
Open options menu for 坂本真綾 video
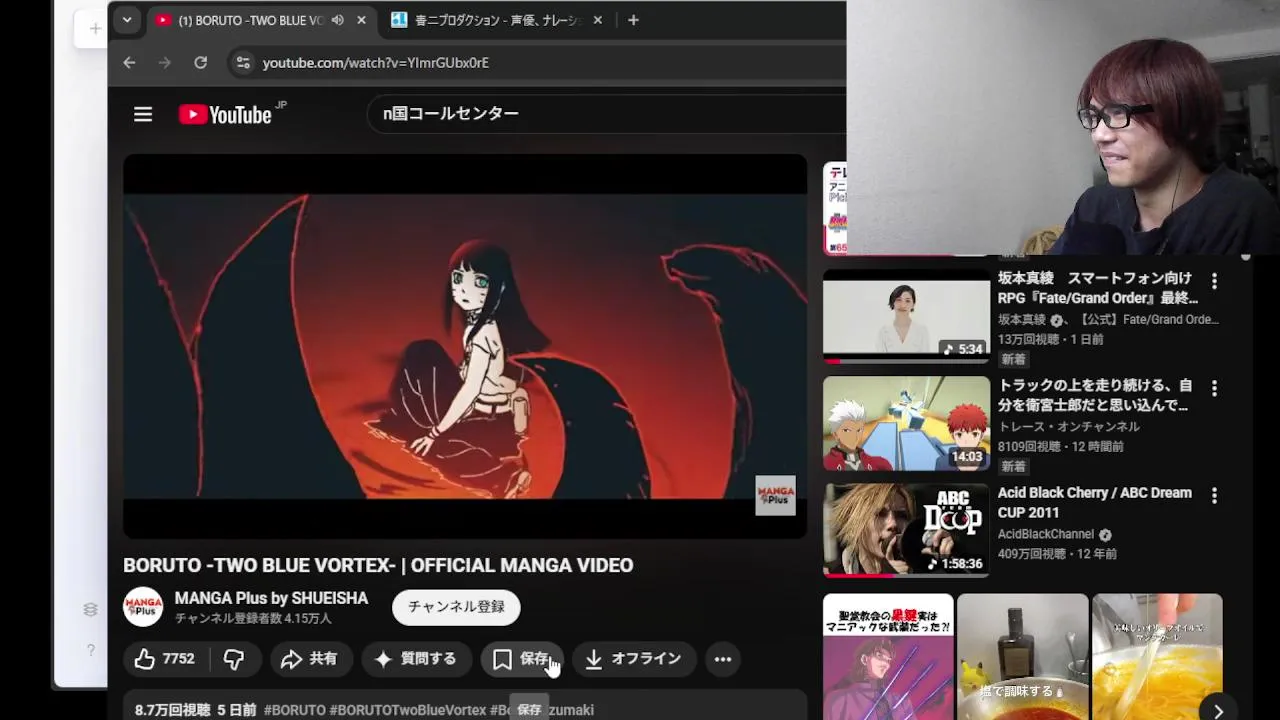pos(1215,281)
